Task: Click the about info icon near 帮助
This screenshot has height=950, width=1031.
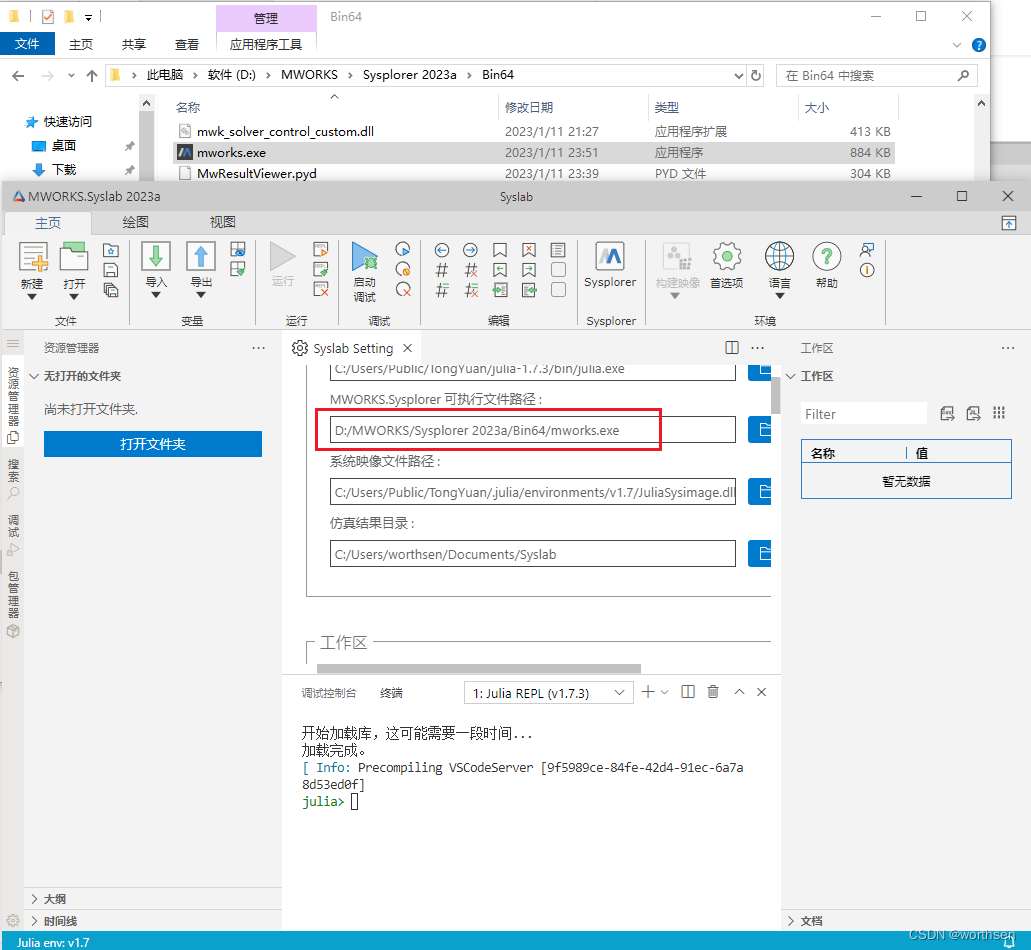Action: click(867, 270)
